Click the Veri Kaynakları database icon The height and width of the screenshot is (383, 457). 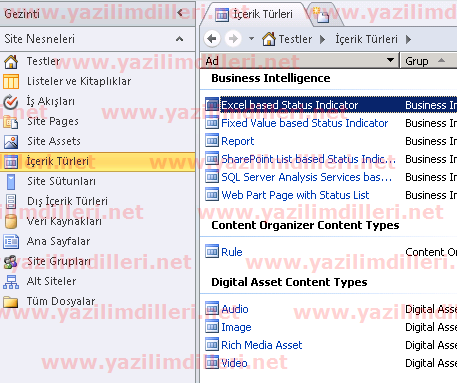coord(11,221)
